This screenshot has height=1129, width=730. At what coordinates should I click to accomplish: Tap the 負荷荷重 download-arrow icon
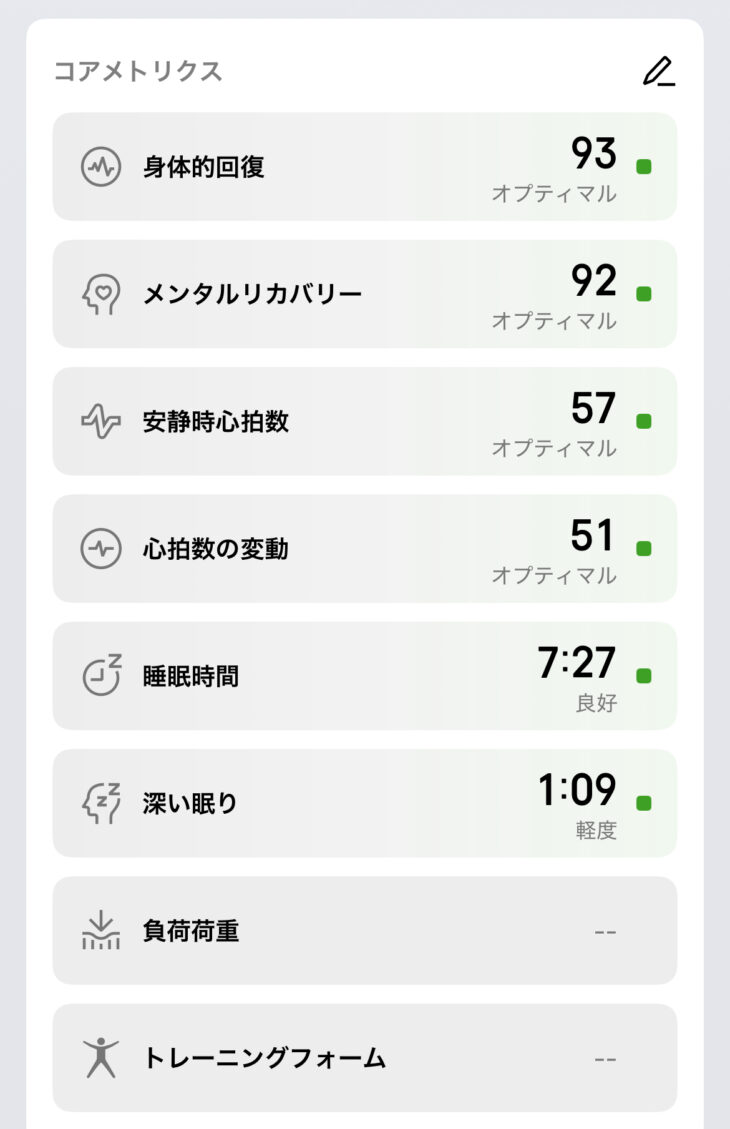[x=101, y=930]
